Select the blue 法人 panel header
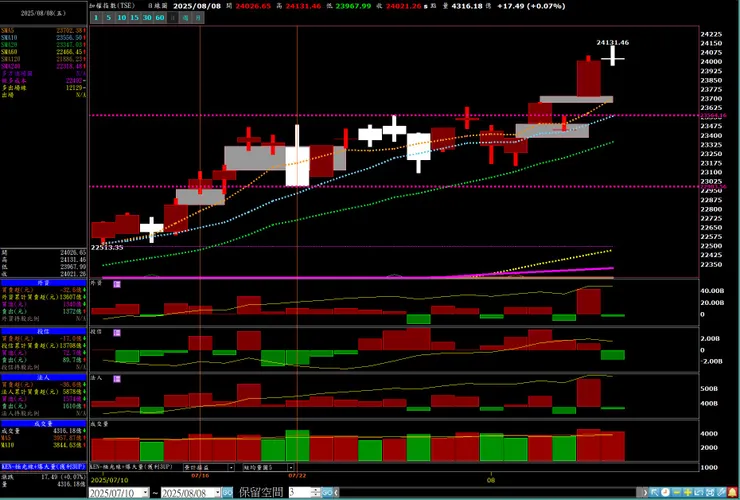Screen dimensions: 740x500 click(43, 377)
